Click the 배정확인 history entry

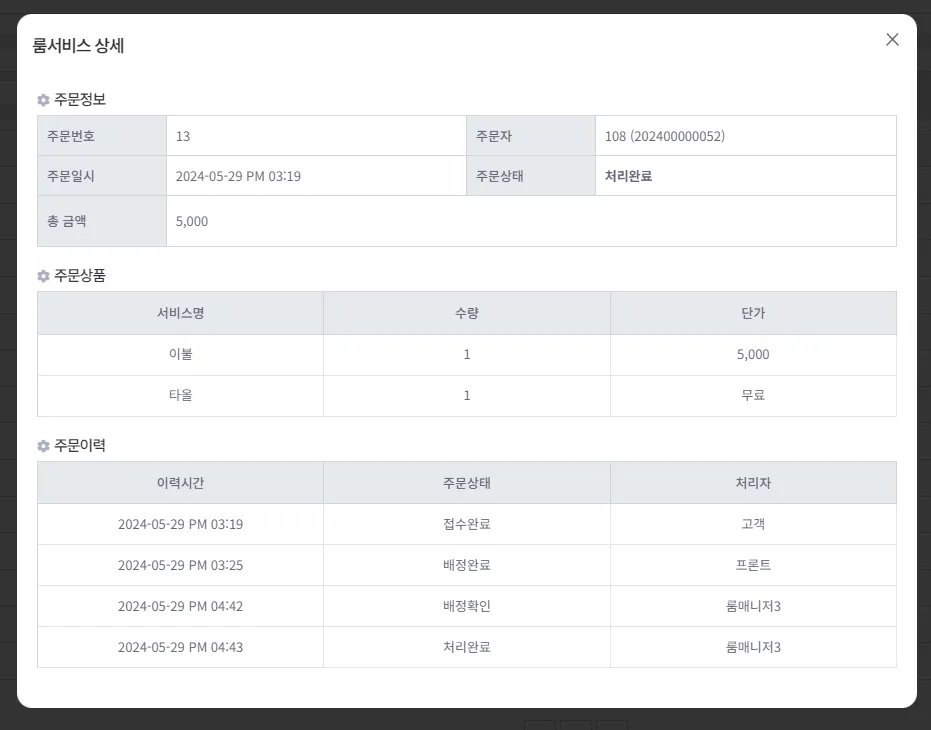[466, 606]
